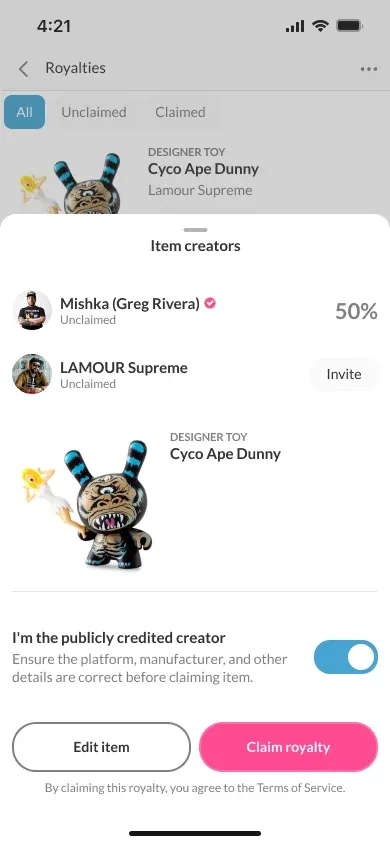The height and width of the screenshot is (844, 390).
Task: Switch to the Unclaimed tab
Action: point(94,112)
